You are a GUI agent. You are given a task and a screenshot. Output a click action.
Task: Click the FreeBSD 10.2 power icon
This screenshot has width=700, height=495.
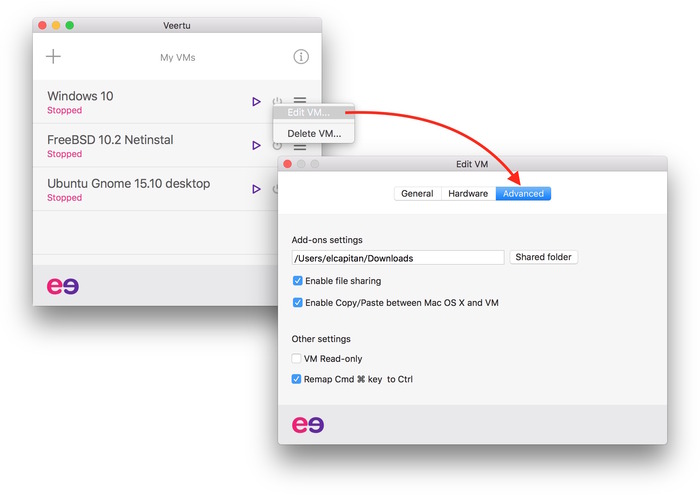pyautogui.click(x=277, y=146)
